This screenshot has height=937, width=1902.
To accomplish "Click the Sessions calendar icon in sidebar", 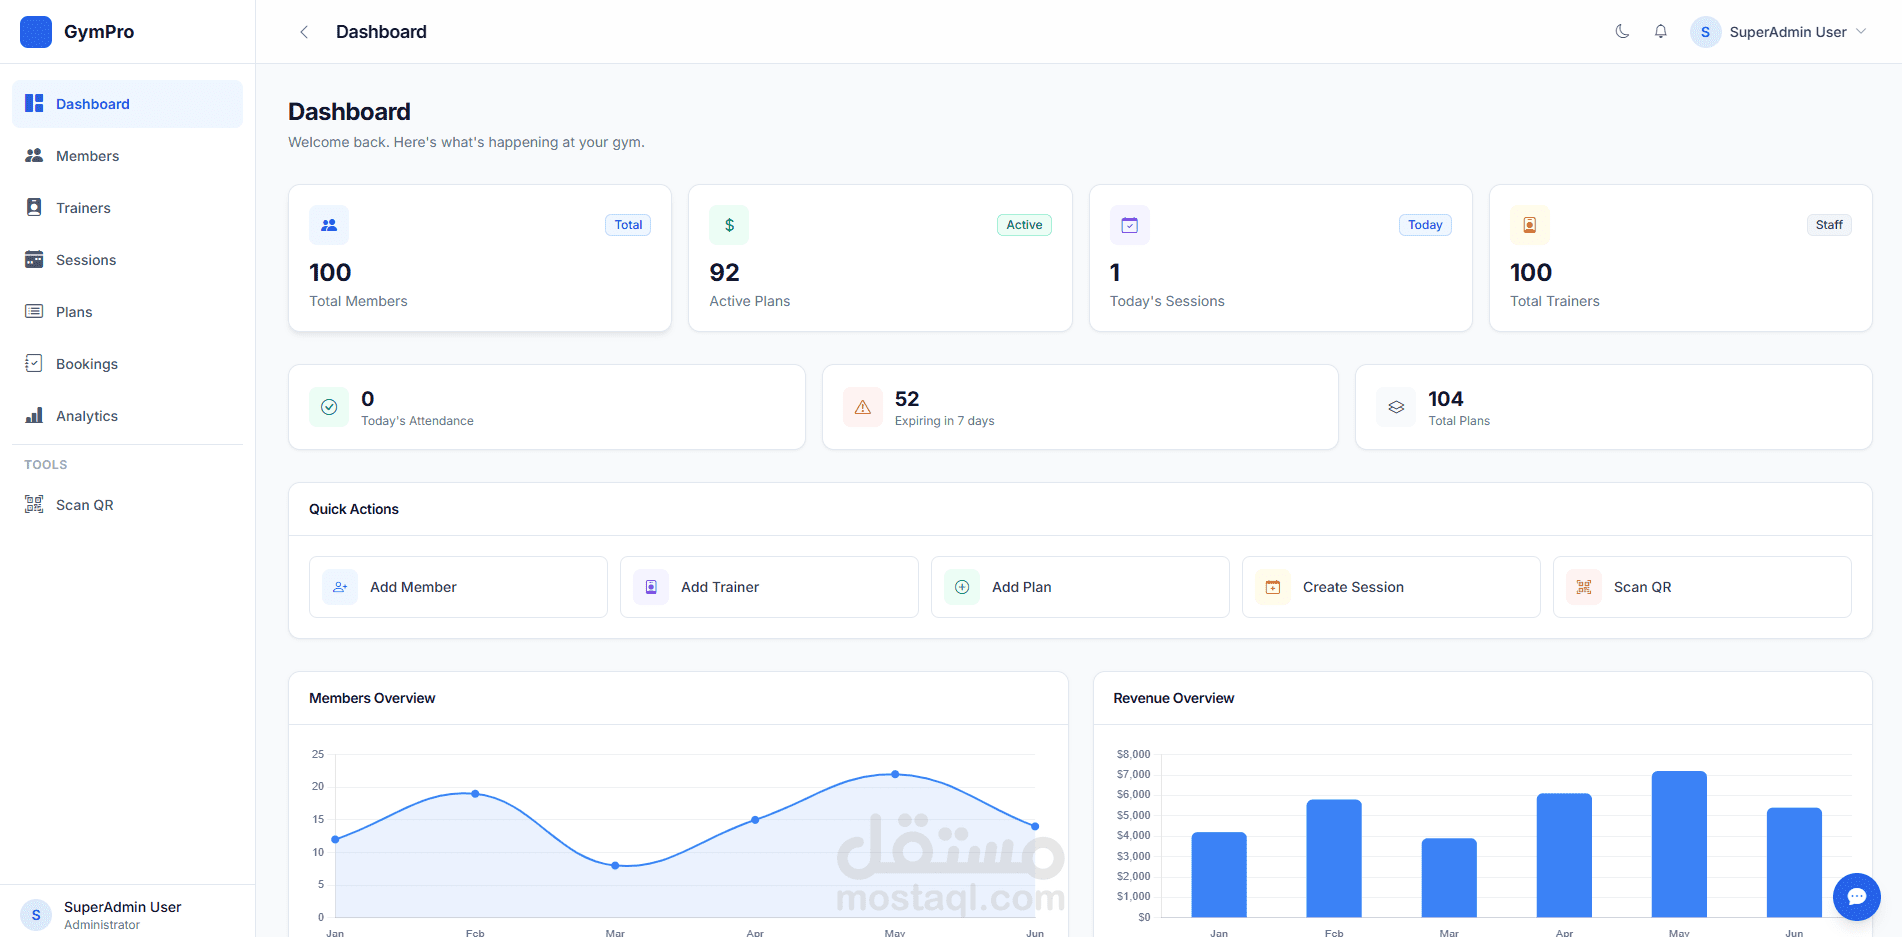I will 34,259.
